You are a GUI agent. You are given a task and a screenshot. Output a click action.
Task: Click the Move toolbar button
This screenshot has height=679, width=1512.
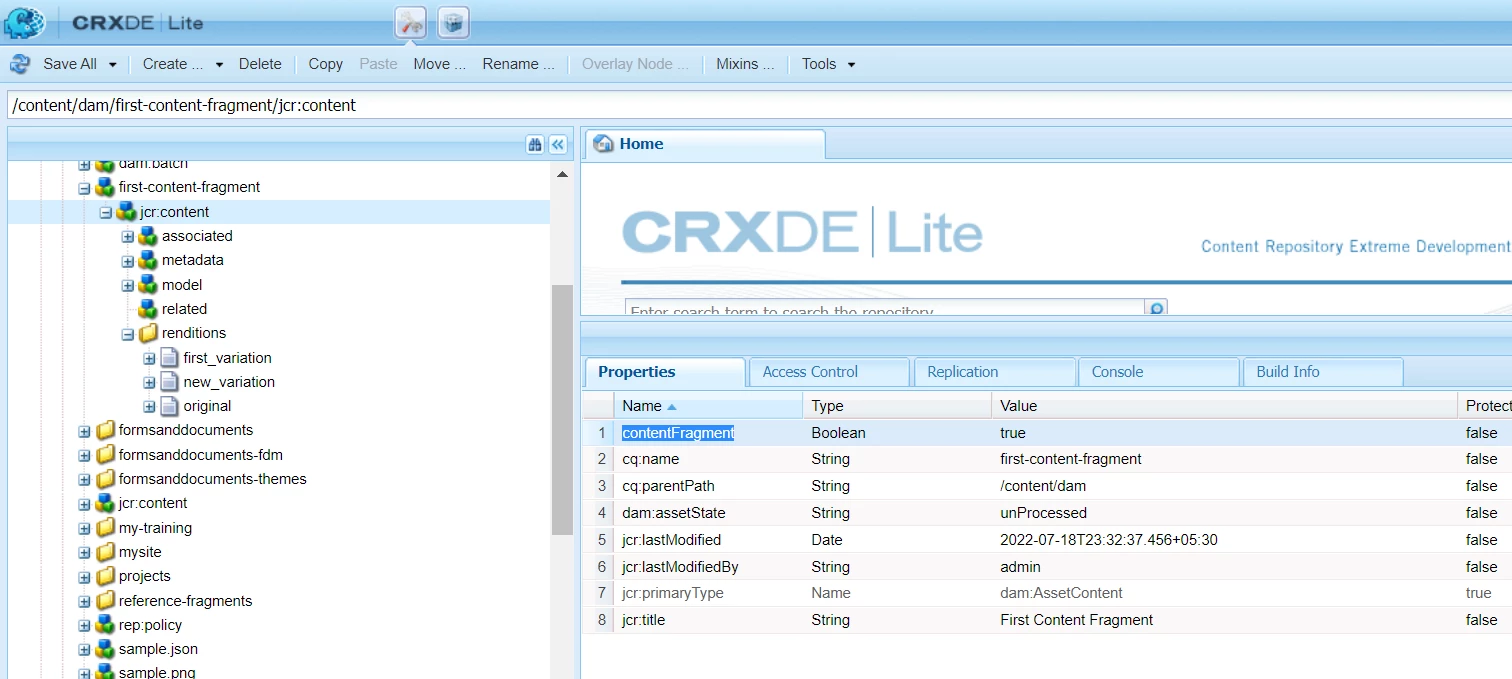coord(440,64)
